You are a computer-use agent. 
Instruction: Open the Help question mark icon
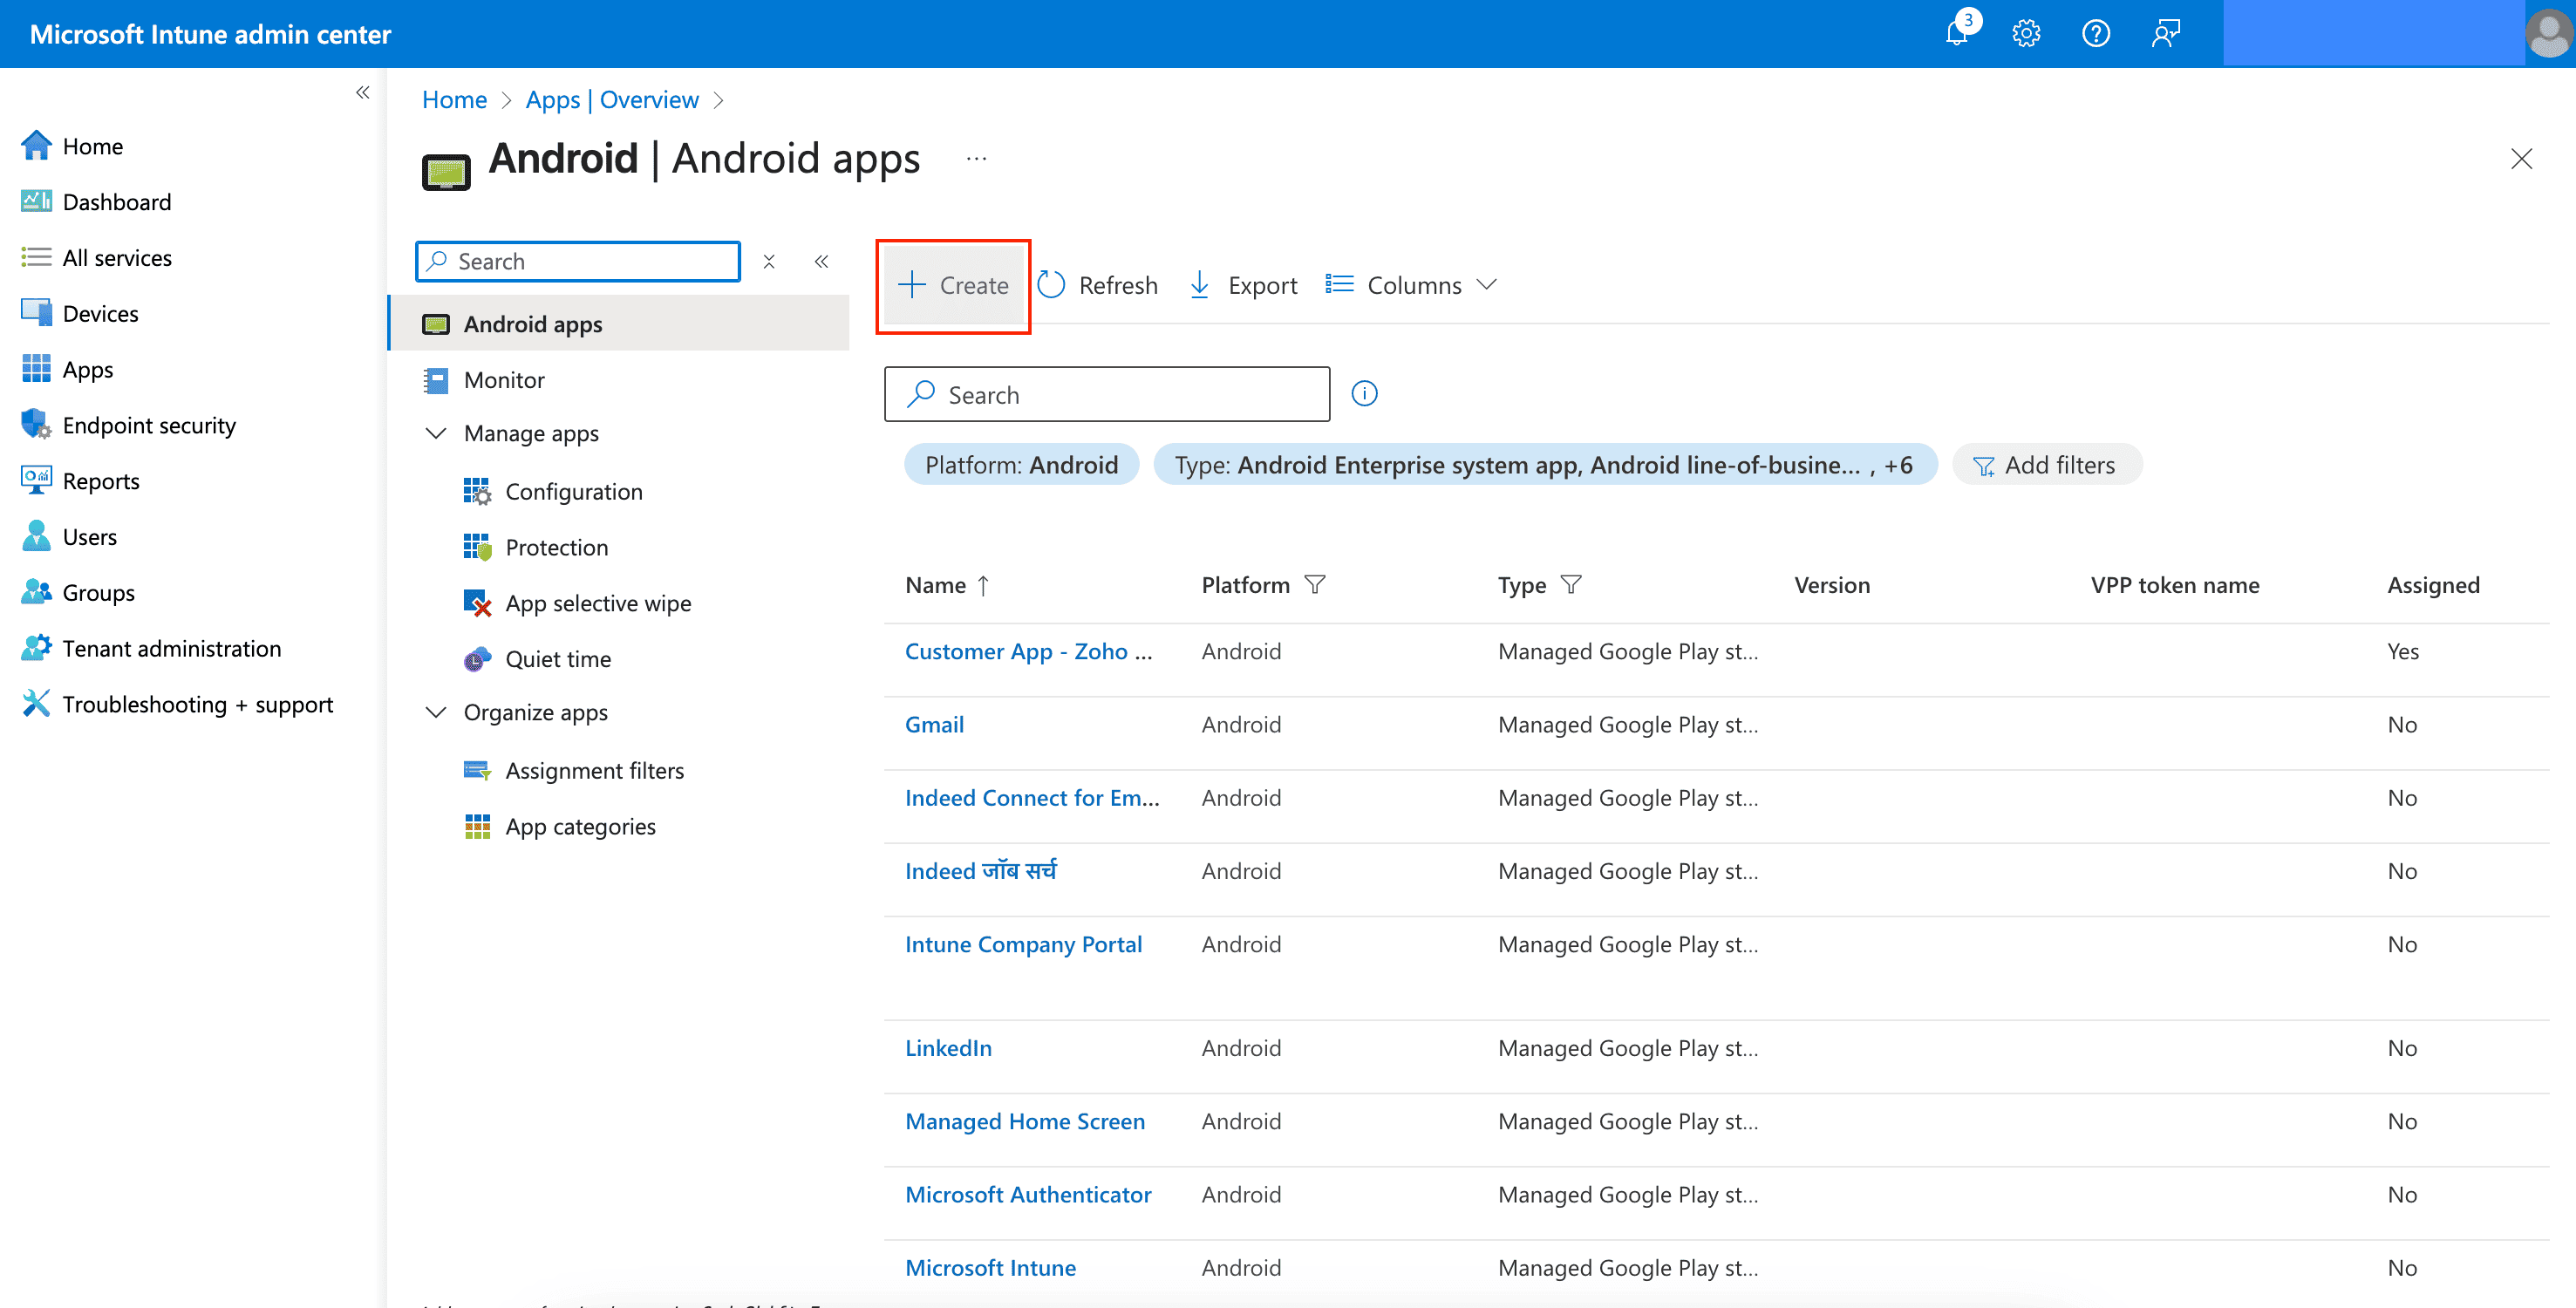click(x=2095, y=33)
